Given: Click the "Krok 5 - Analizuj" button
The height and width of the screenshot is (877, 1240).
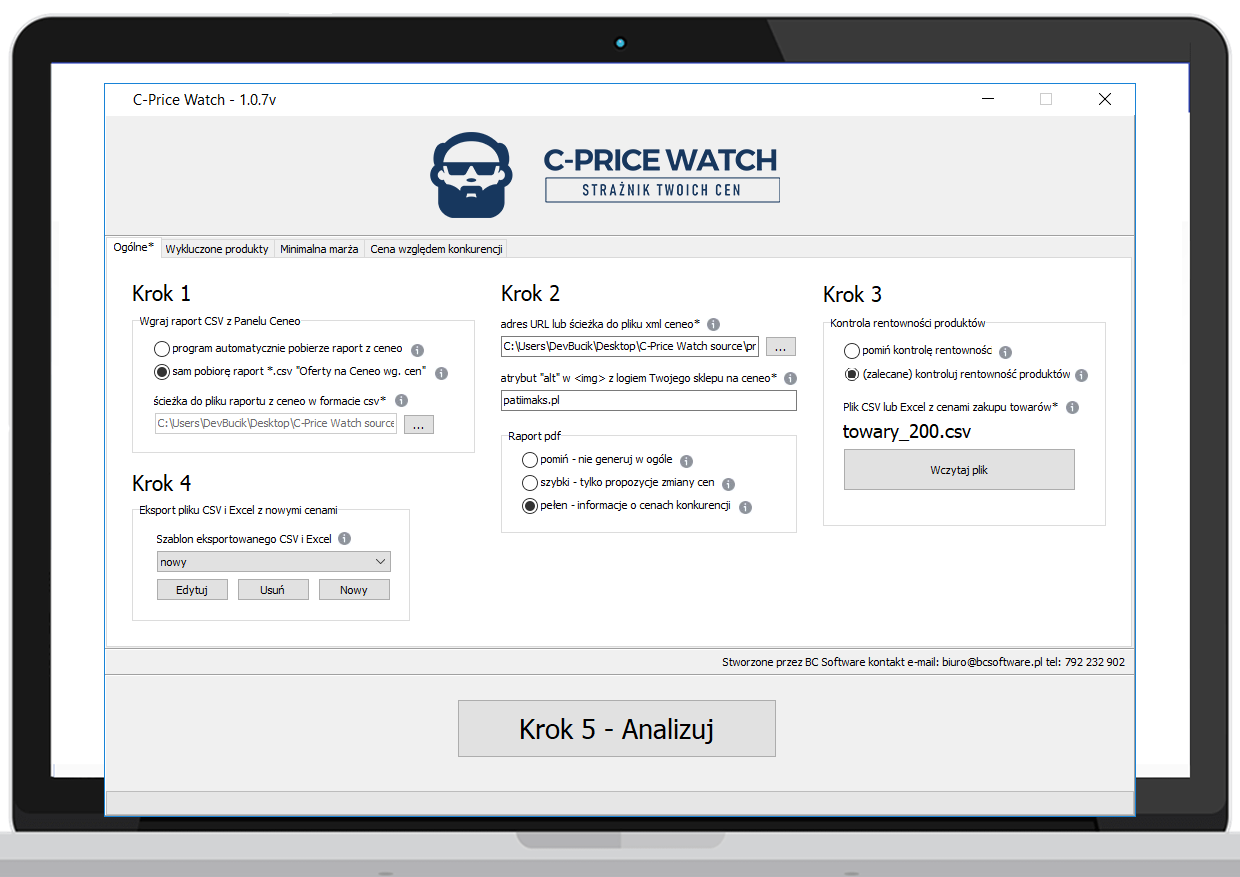Looking at the screenshot, I should coord(617,729).
